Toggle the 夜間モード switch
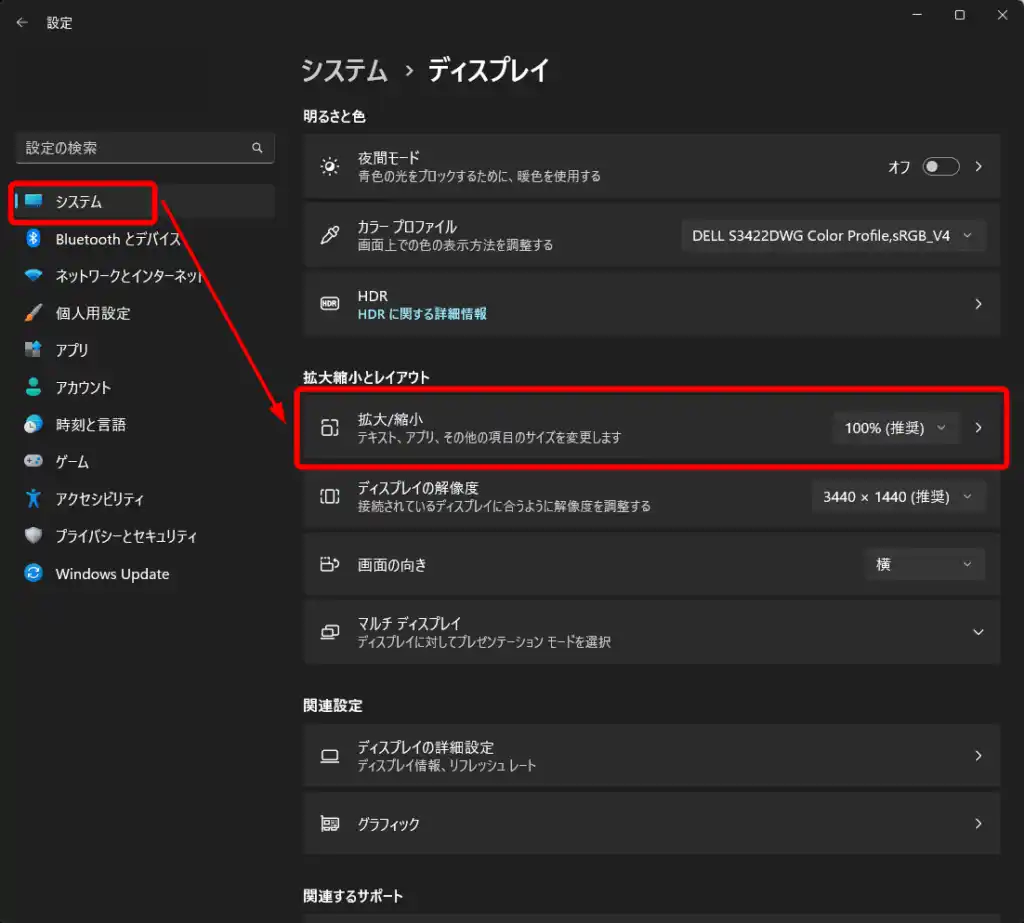This screenshot has width=1024, height=923. [x=940, y=167]
